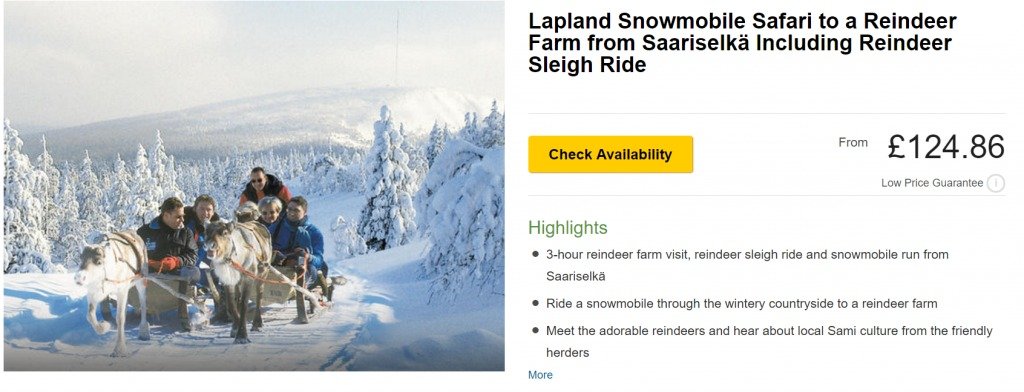Click the £124.86 price
The height and width of the screenshot is (392, 1024).
946,147
